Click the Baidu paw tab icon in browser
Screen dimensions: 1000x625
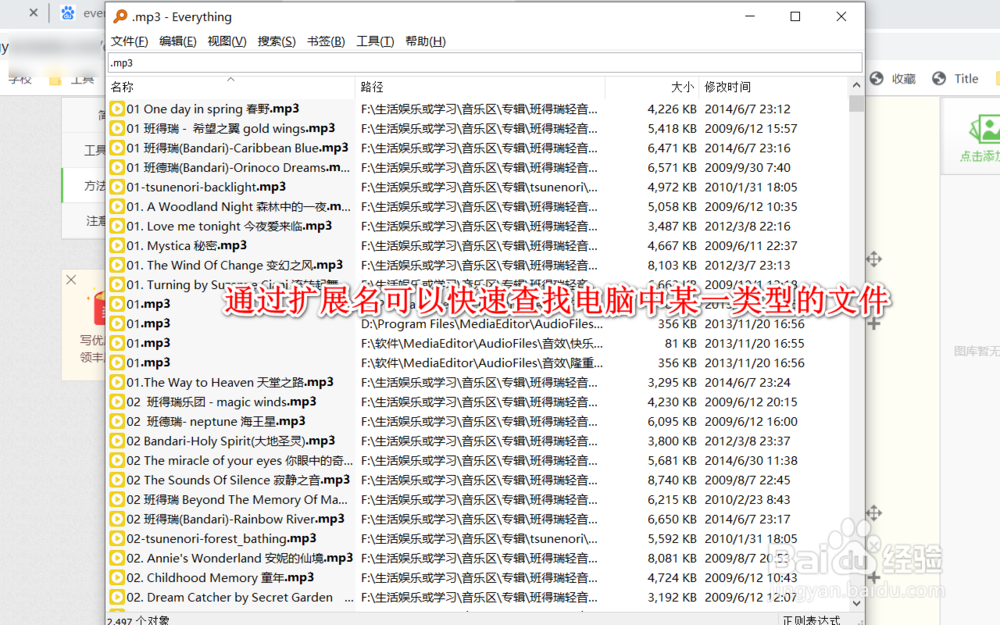(68, 12)
